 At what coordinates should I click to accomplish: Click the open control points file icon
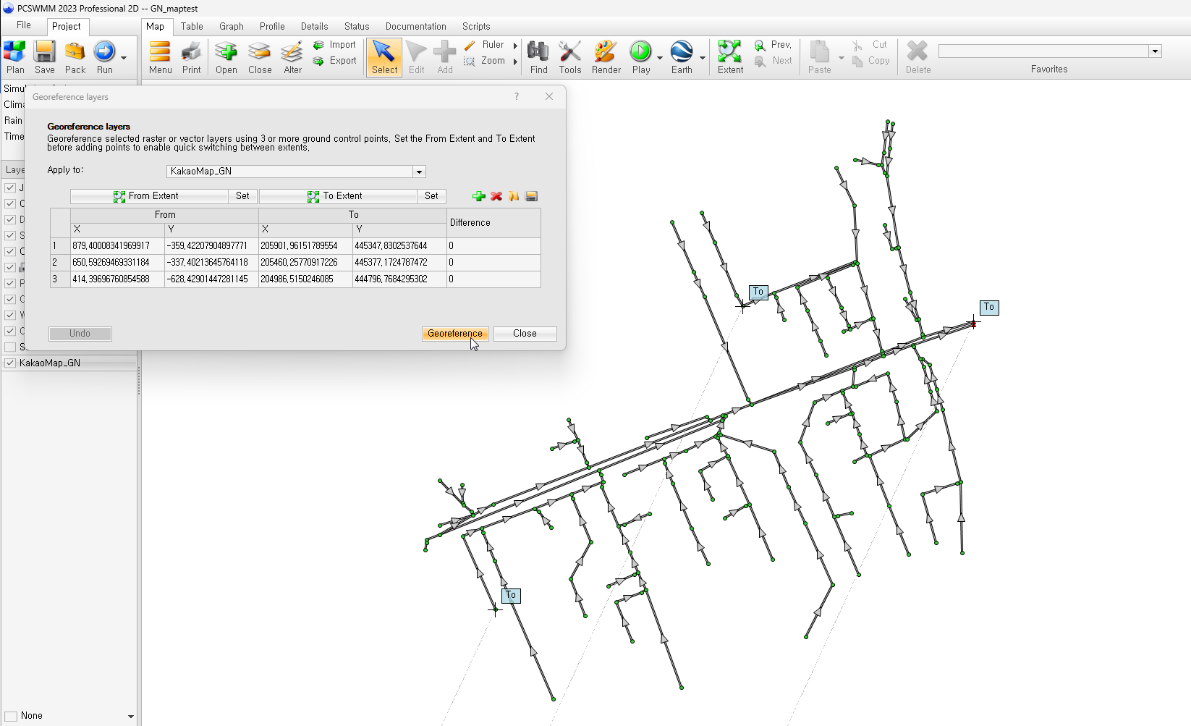pyautogui.click(x=513, y=196)
